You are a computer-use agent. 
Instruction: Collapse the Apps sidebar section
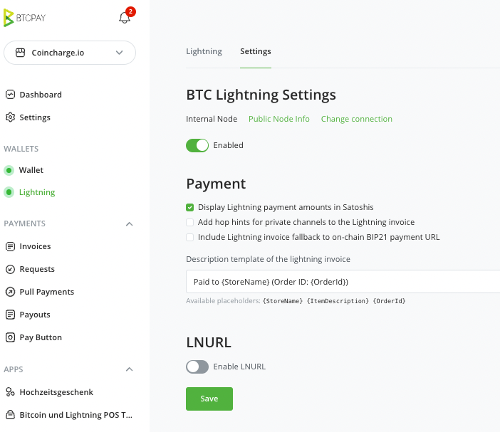[129, 369]
